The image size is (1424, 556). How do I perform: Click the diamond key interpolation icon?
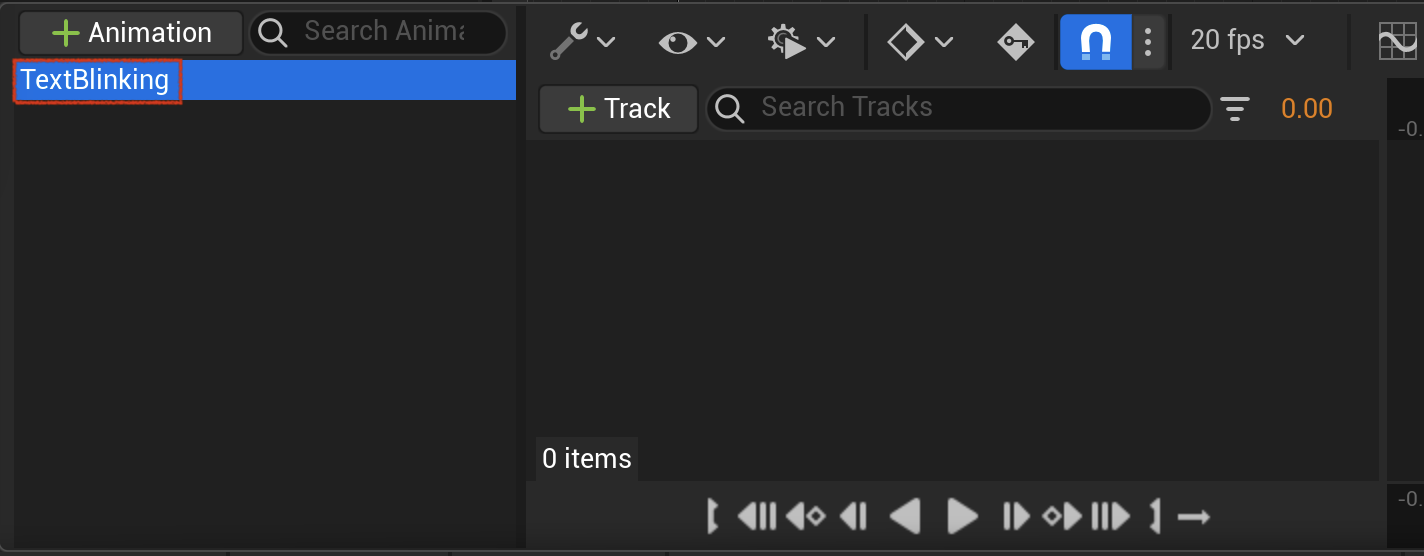(905, 41)
